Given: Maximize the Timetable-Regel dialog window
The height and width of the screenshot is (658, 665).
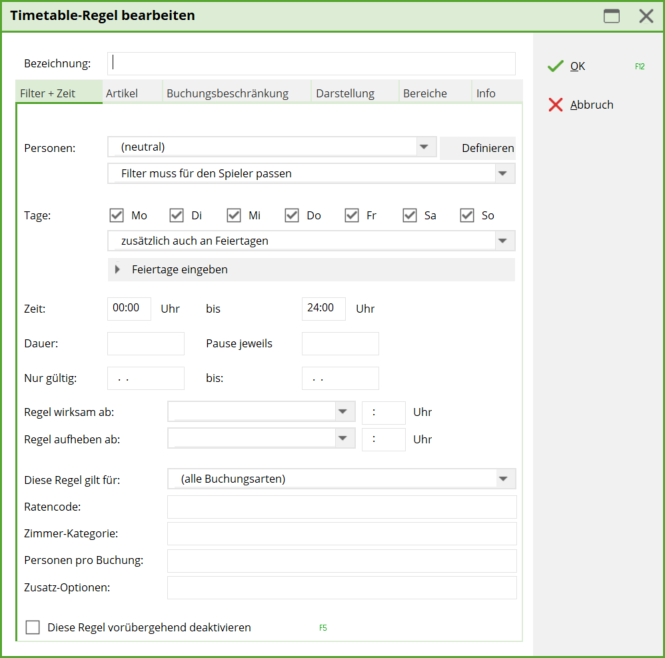Looking at the screenshot, I should (x=611, y=16).
